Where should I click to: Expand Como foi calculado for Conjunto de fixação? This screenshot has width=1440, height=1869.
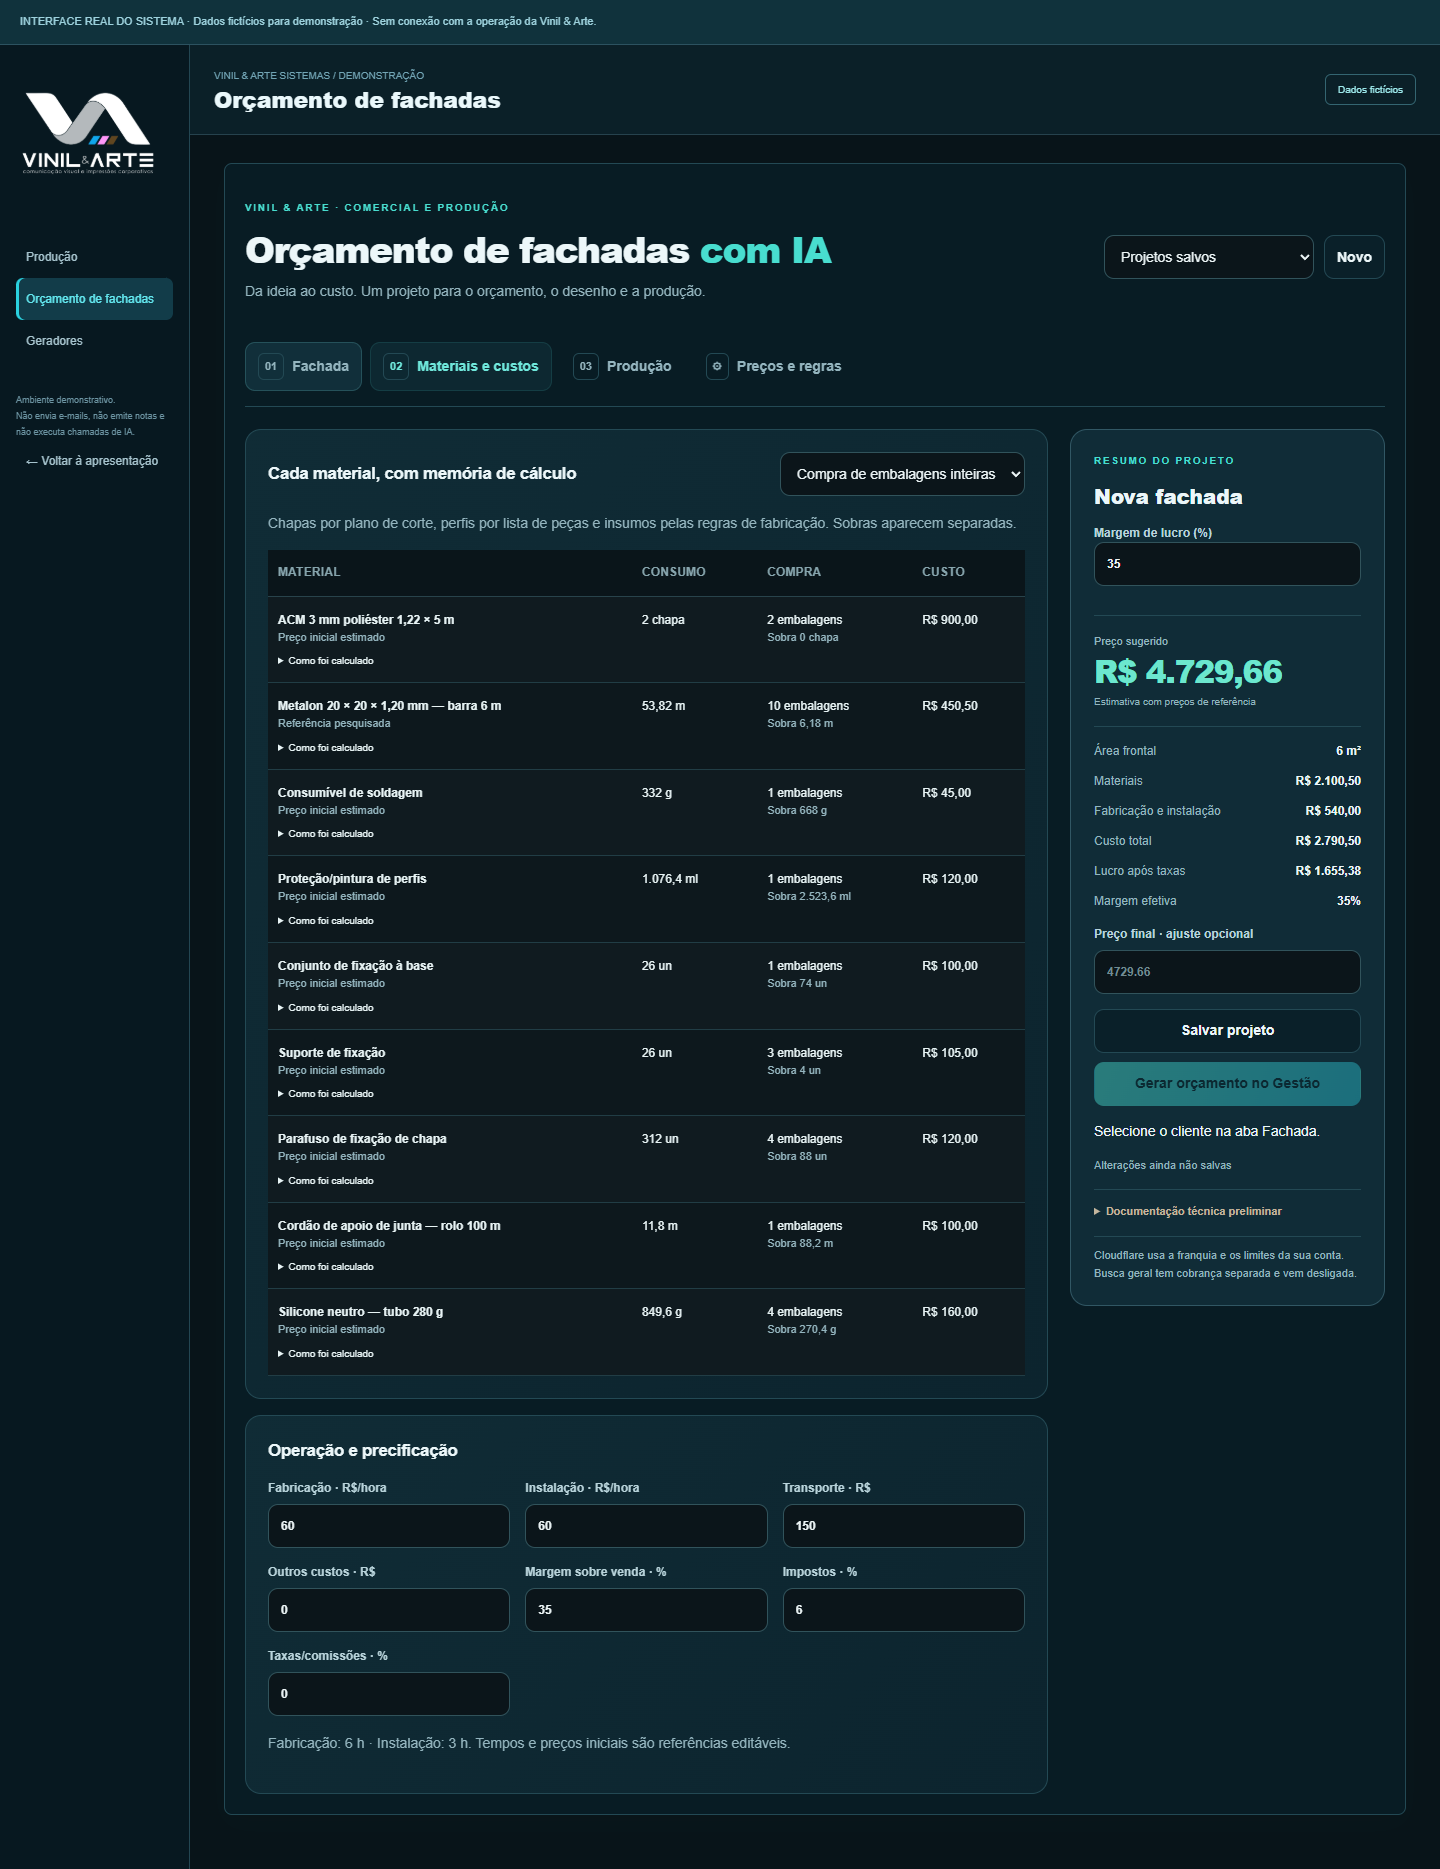tap(326, 1008)
